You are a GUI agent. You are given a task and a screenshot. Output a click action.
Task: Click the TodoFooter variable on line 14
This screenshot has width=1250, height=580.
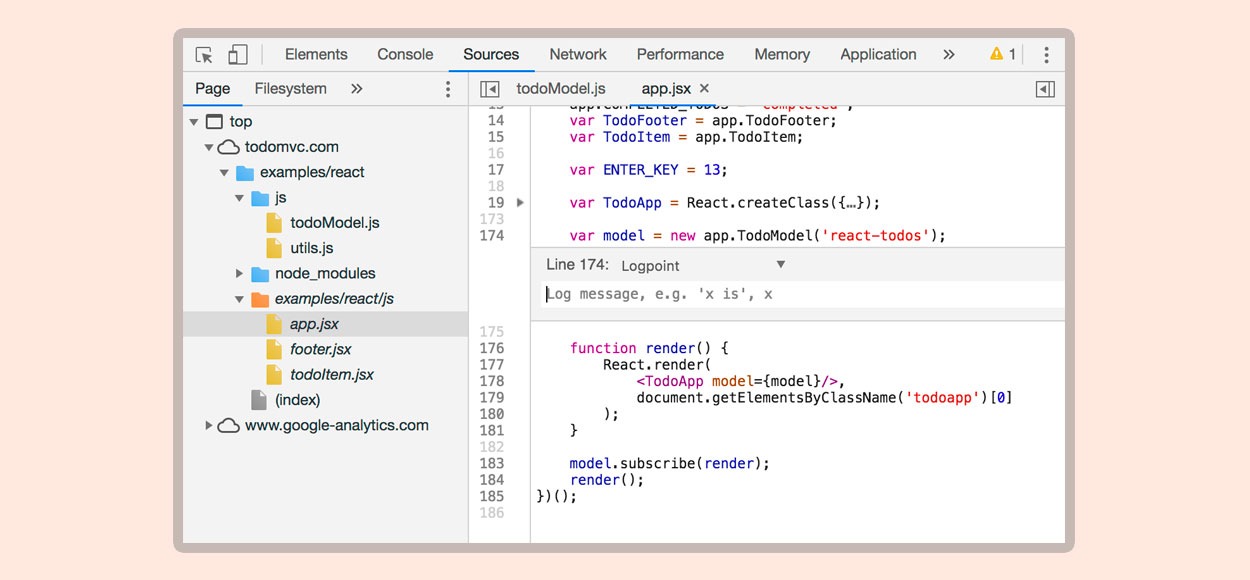point(644,121)
